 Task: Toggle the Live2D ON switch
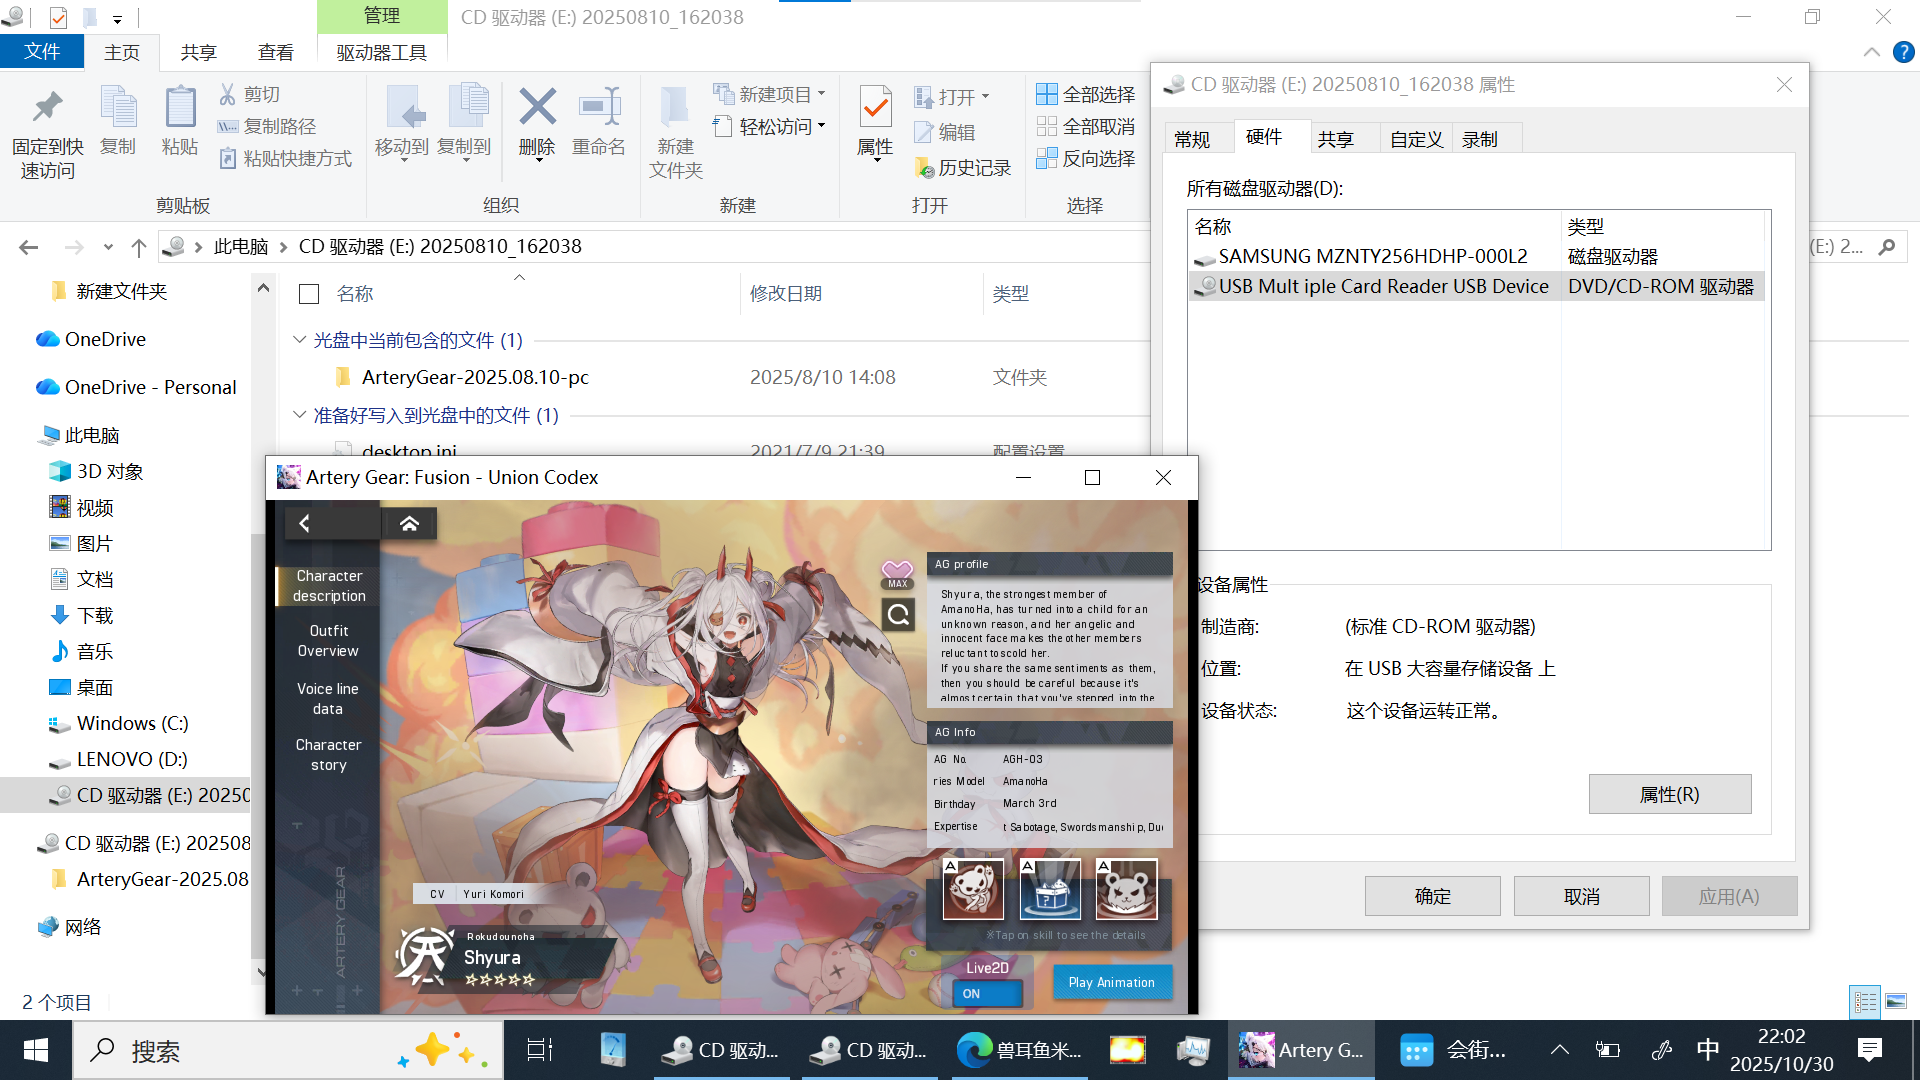tap(987, 993)
